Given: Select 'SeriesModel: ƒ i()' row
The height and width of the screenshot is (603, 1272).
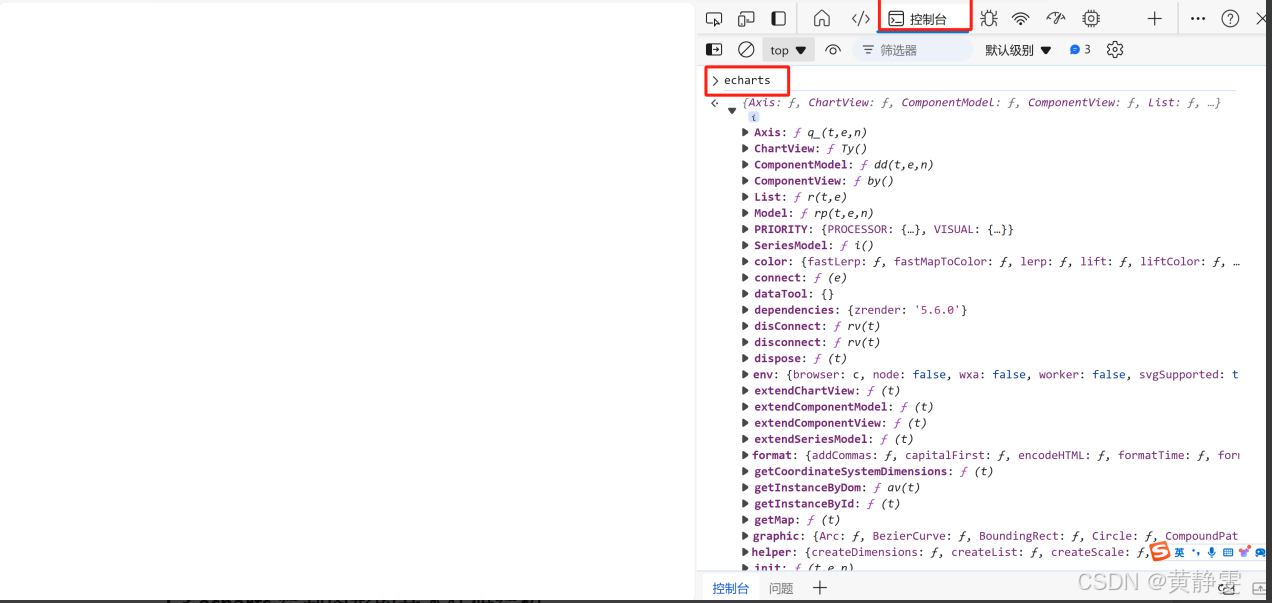Looking at the screenshot, I should point(813,245).
